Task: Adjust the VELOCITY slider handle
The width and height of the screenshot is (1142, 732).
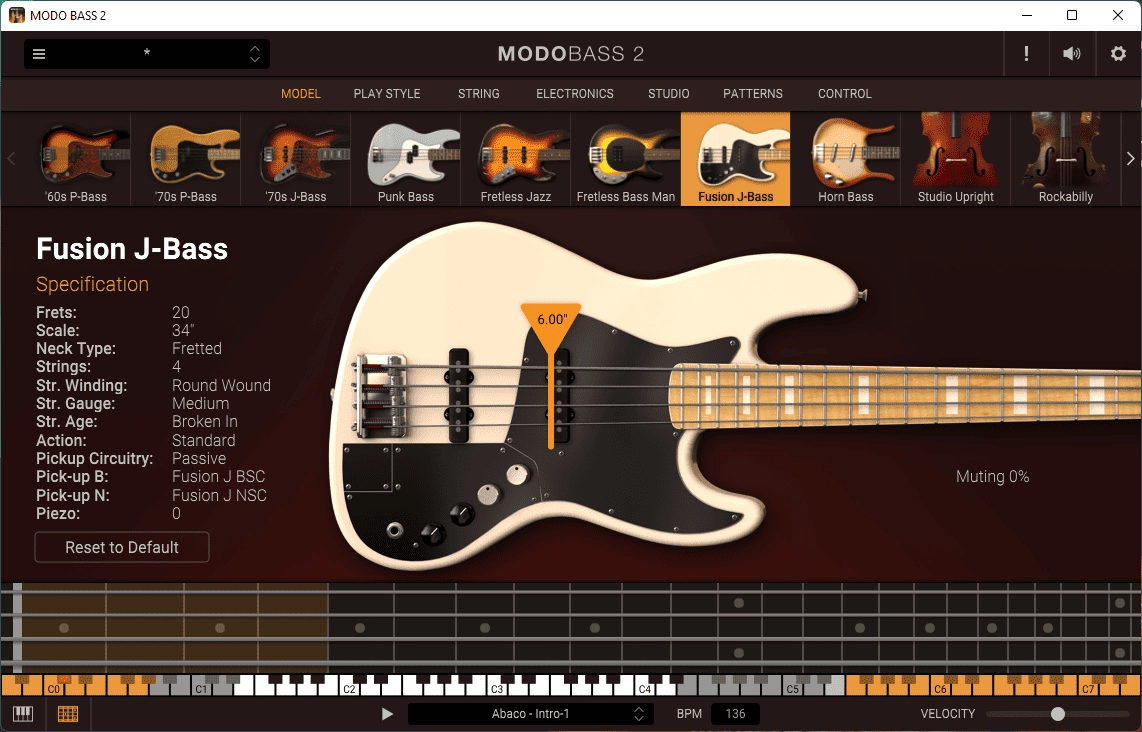Action: coord(1058,714)
